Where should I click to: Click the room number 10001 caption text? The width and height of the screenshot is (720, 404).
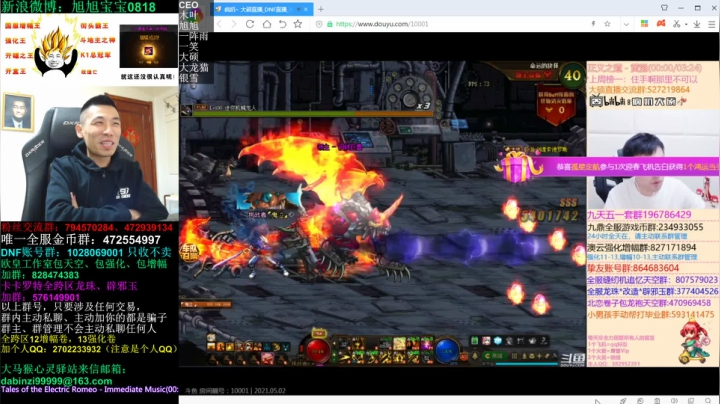[235, 391]
